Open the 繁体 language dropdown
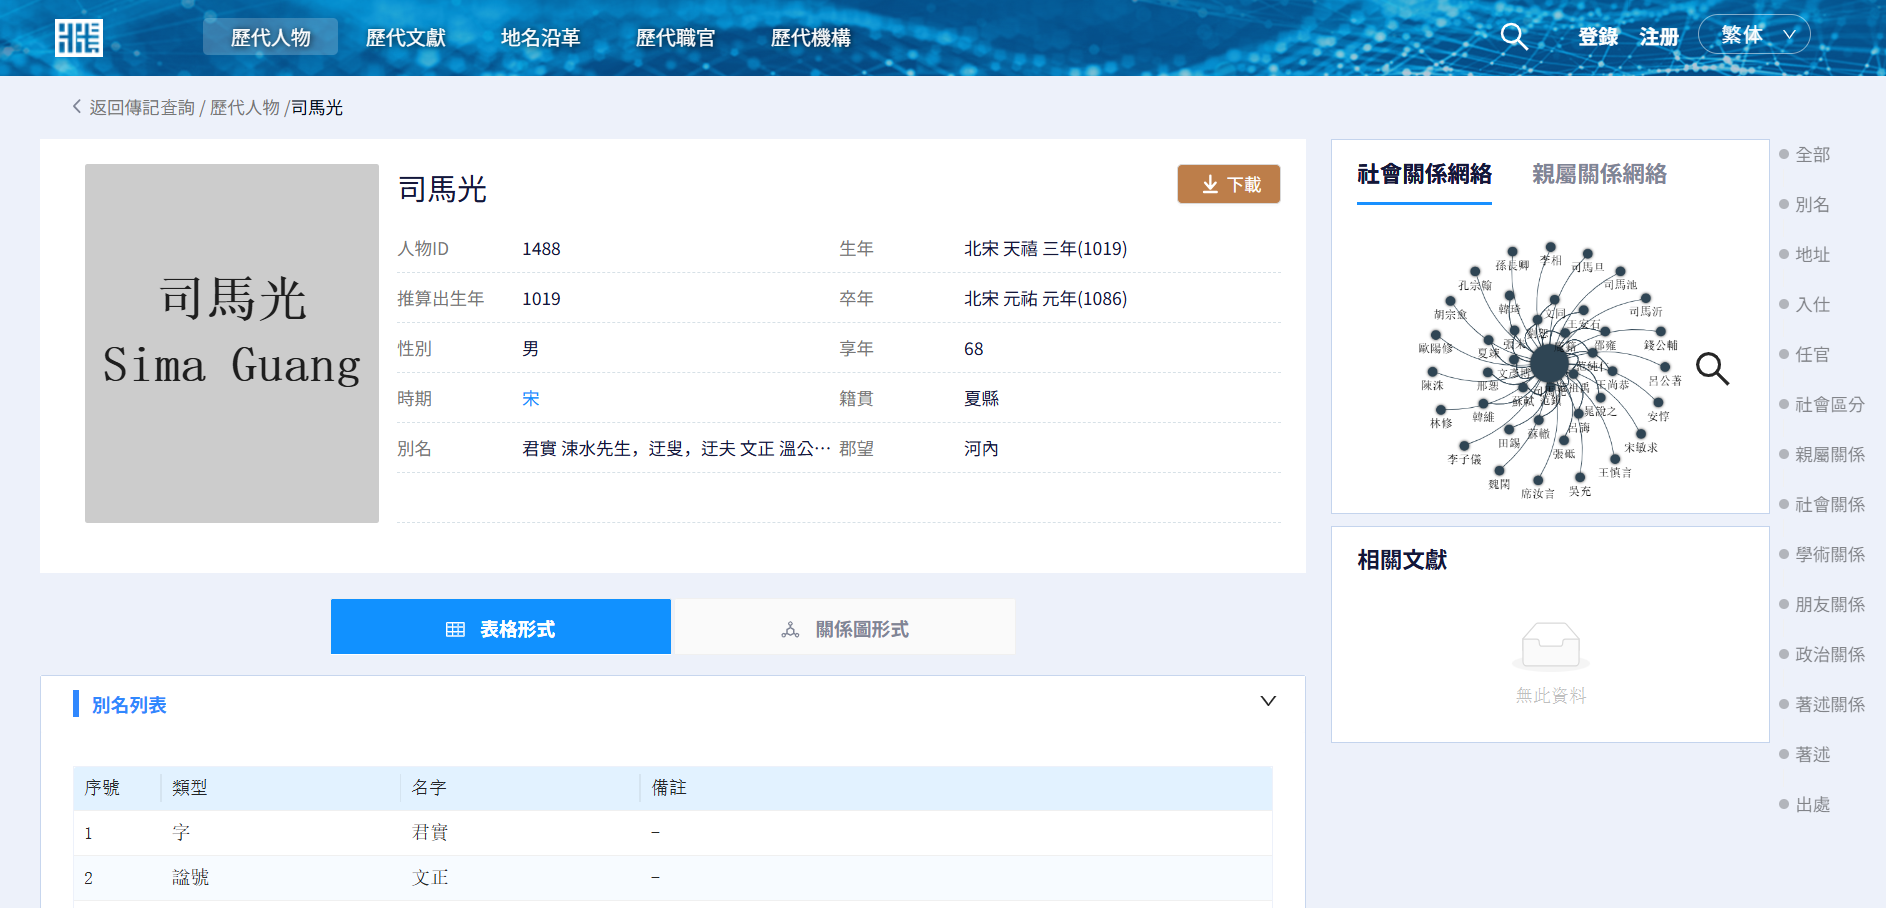The height and width of the screenshot is (908, 1886). click(1754, 36)
